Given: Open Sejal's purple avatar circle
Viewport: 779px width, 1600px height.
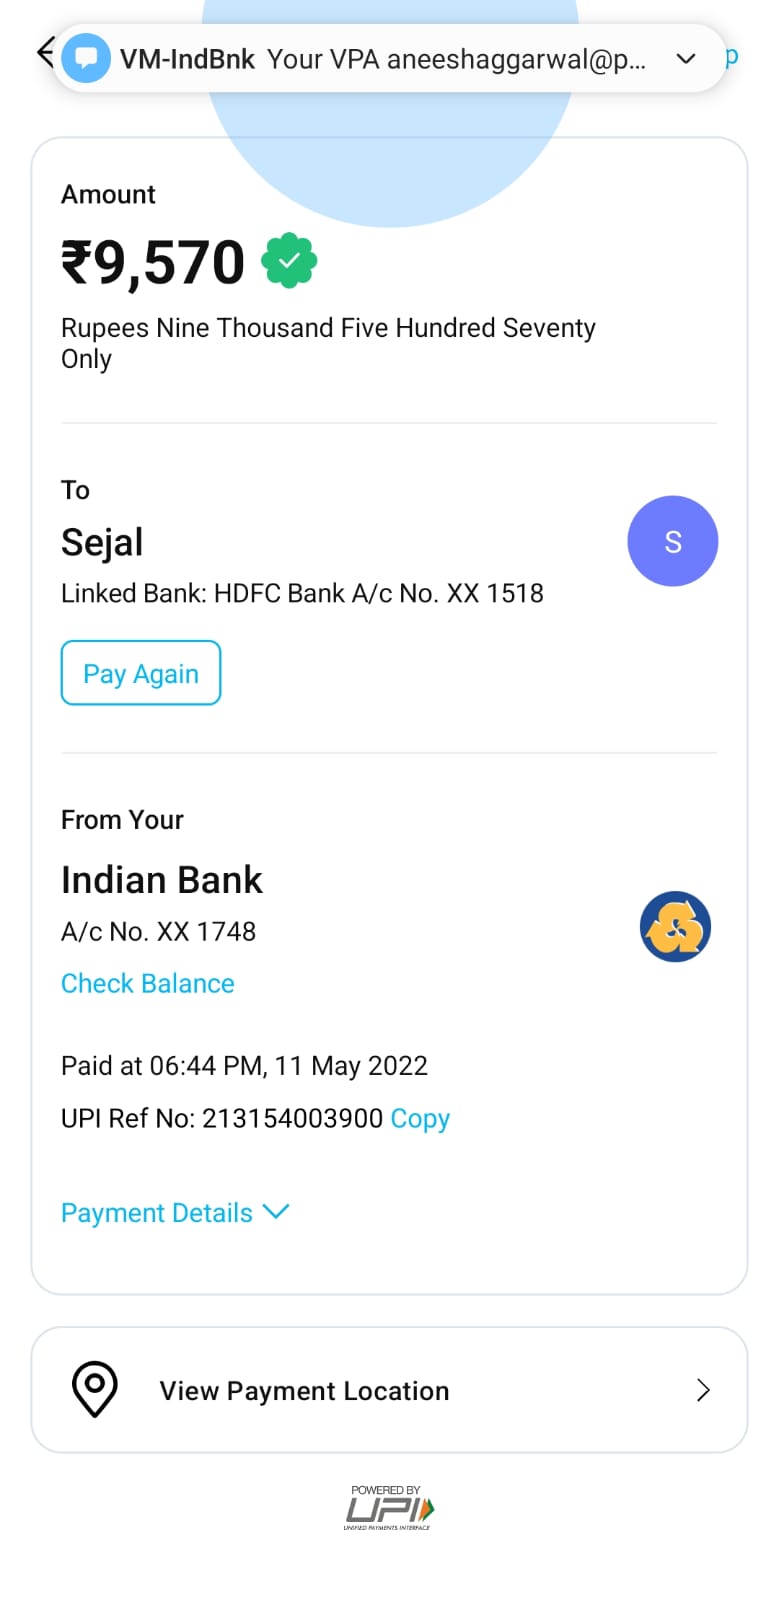Looking at the screenshot, I should point(672,541).
